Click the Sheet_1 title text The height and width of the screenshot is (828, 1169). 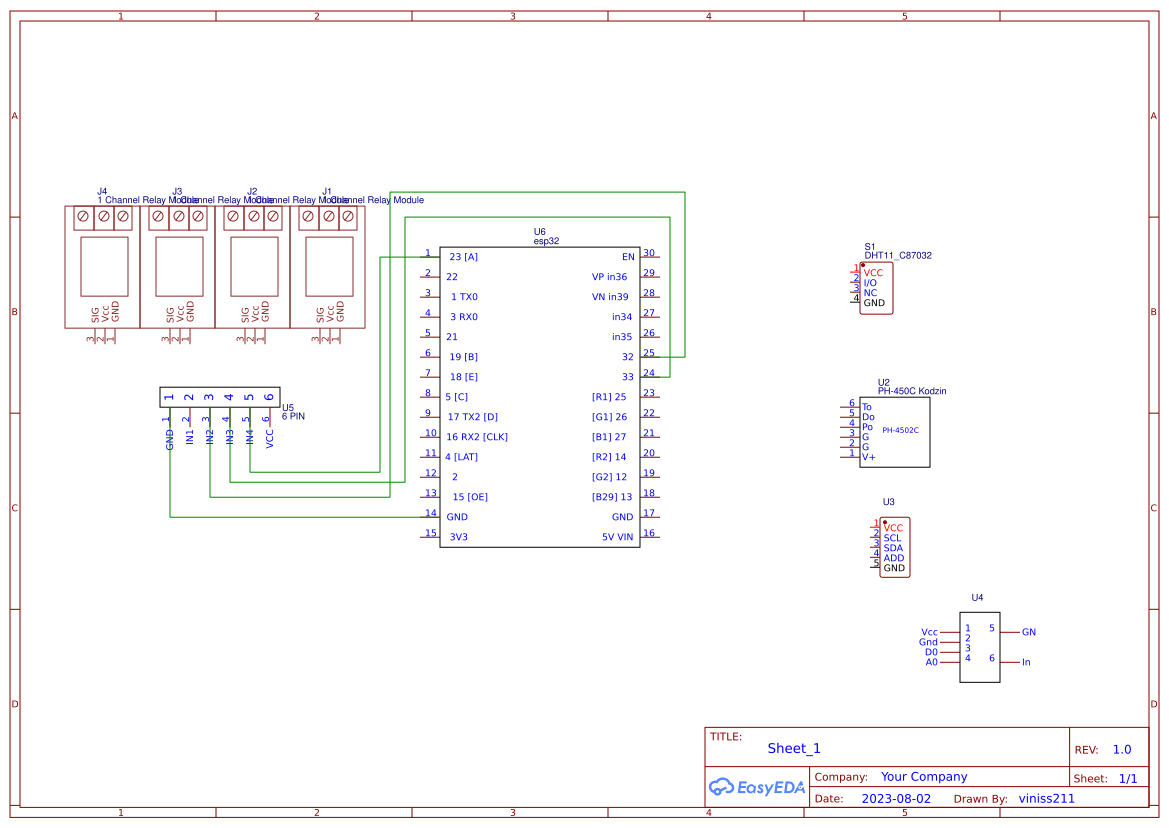tap(793, 748)
